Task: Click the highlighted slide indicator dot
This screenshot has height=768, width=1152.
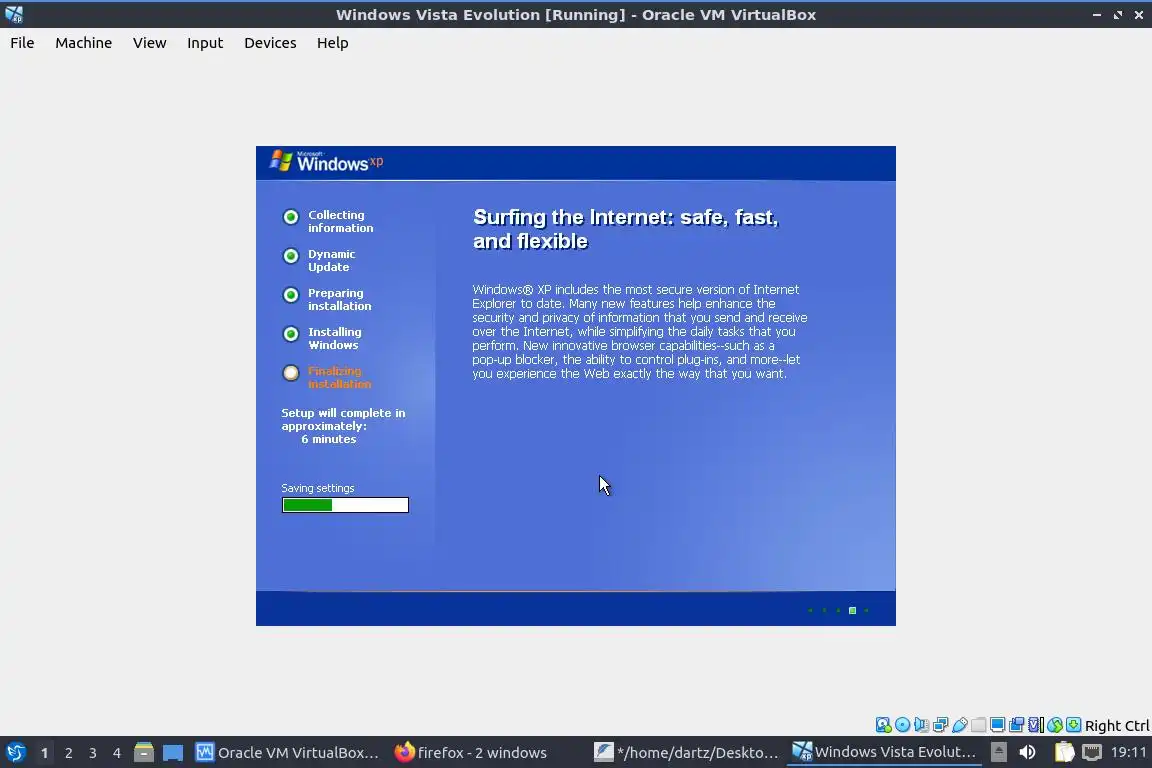Action: [x=852, y=610]
